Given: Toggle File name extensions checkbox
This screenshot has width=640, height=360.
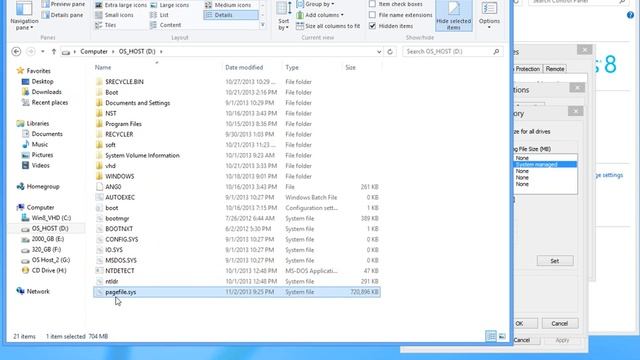Looking at the screenshot, I should click(400, 15).
